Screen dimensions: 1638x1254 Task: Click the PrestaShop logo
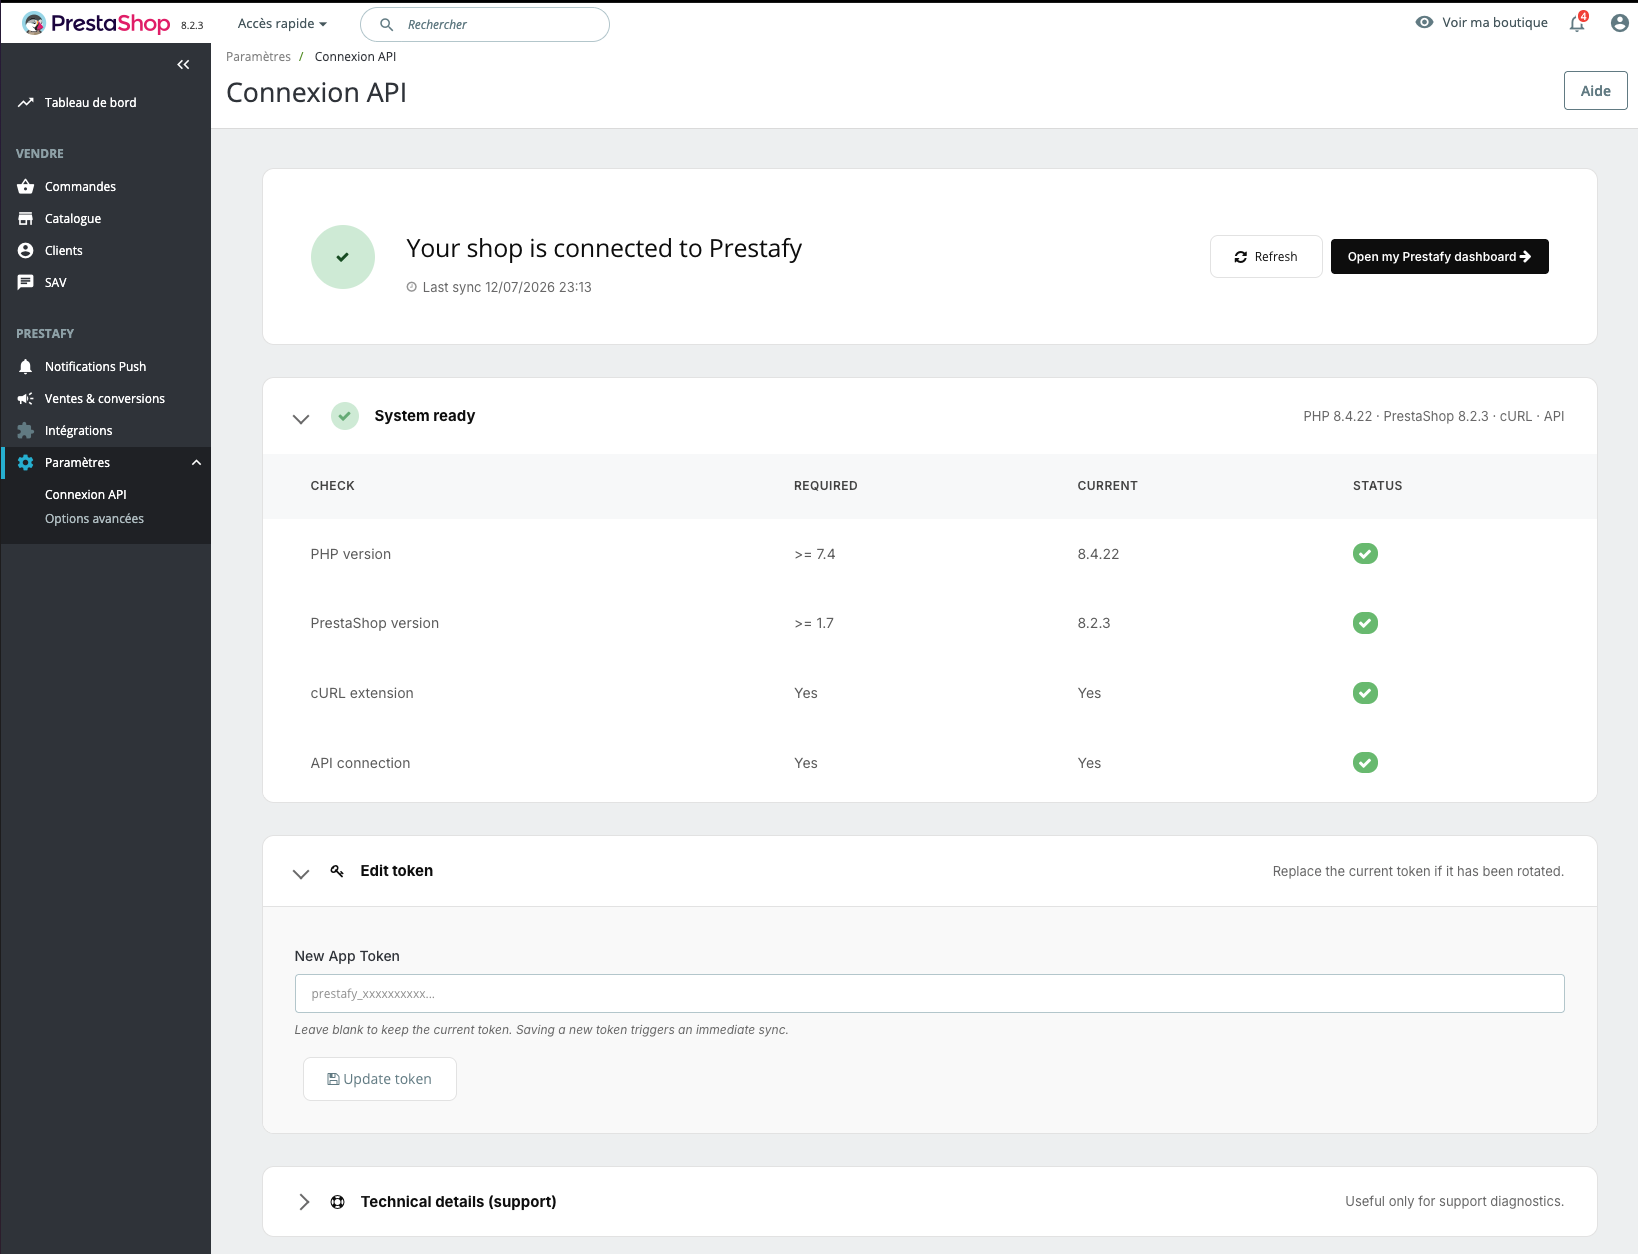[96, 23]
